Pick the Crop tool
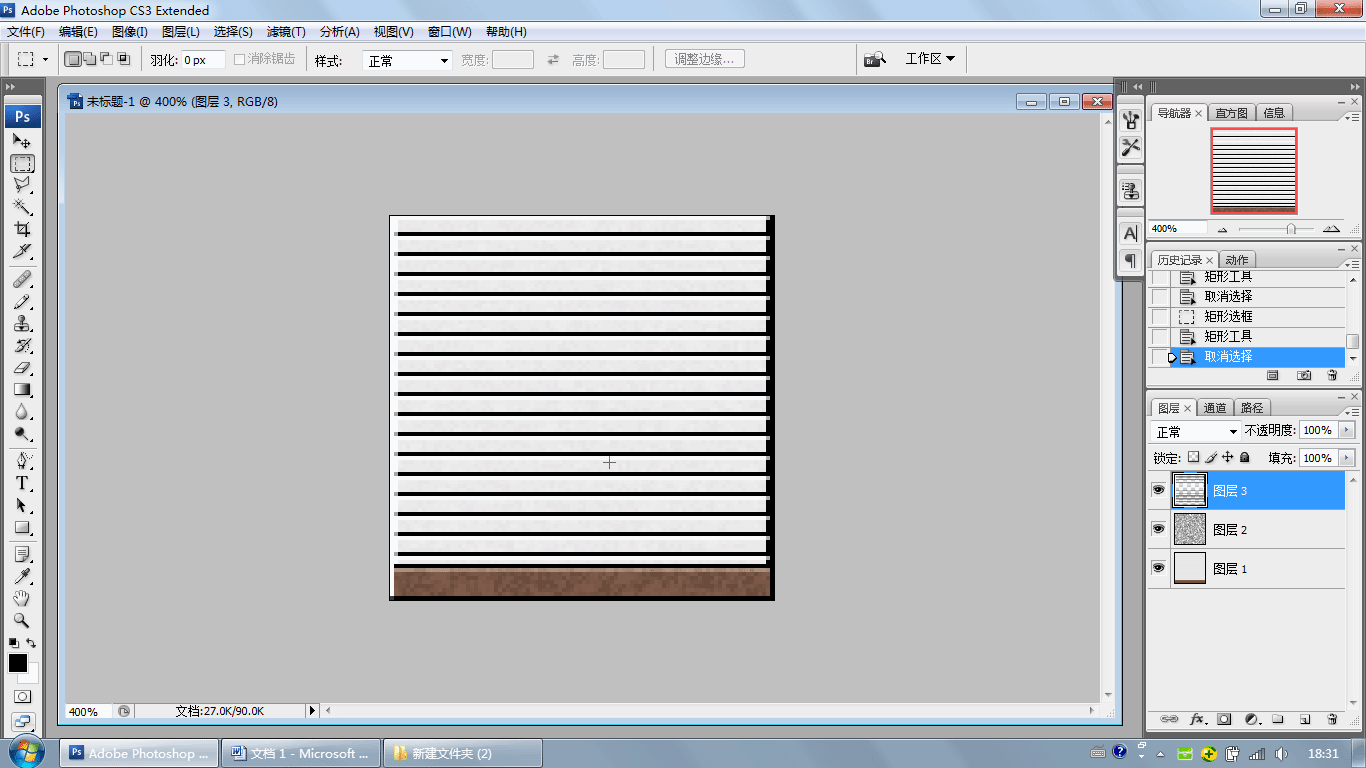This screenshot has width=1366, height=768. (x=22, y=229)
